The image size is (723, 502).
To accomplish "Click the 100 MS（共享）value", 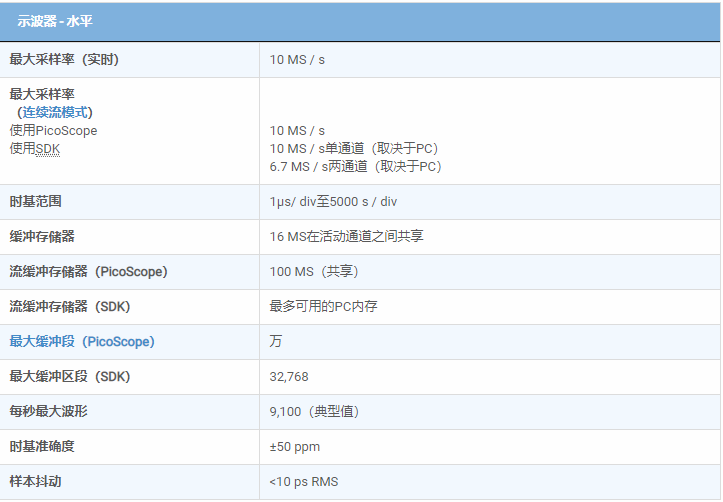I will pyautogui.click(x=314, y=272).
